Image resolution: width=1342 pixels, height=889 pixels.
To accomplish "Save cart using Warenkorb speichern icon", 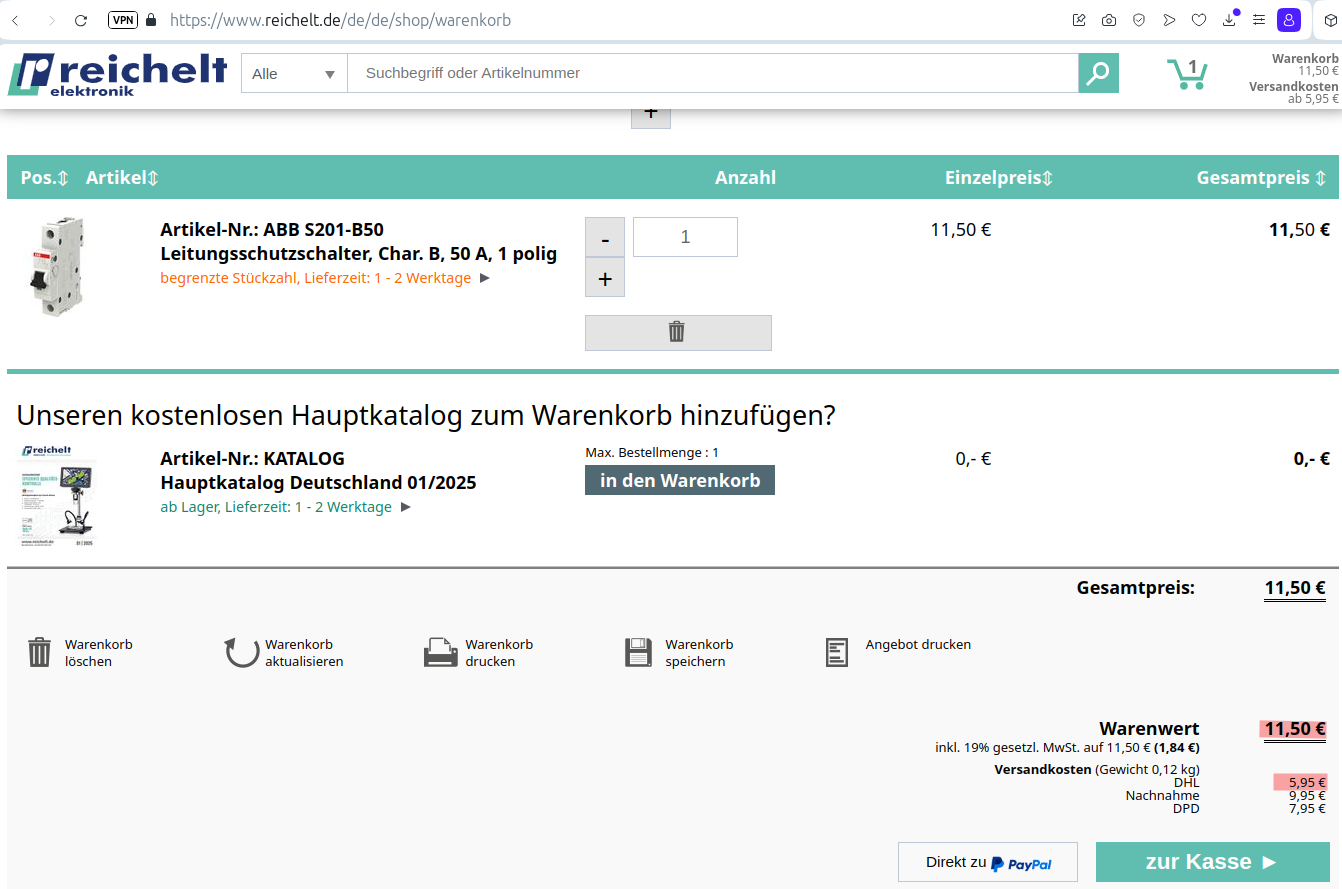I will 638,653.
